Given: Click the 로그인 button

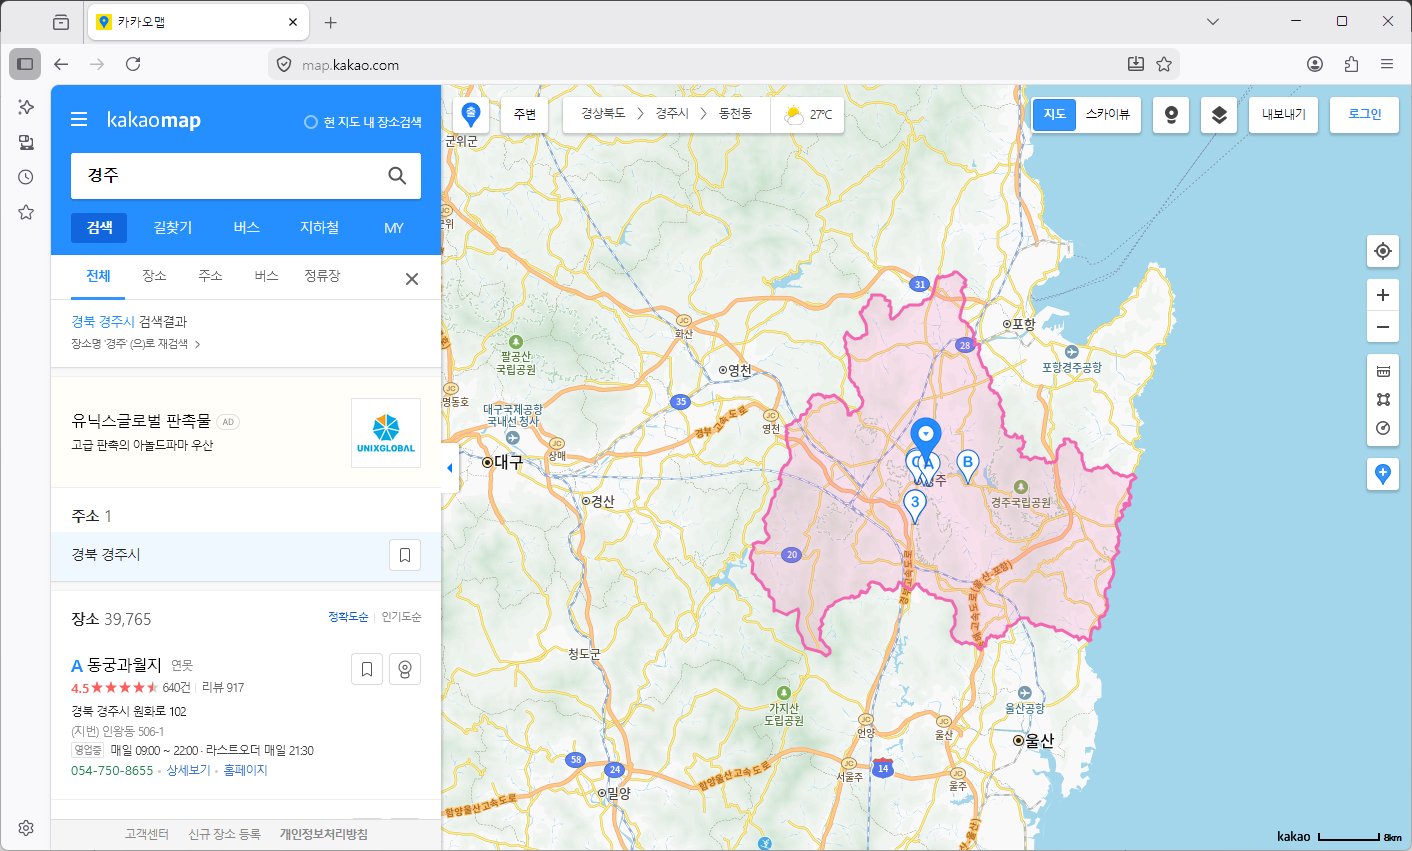Looking at the screenshot, I should coord(1364,115).
